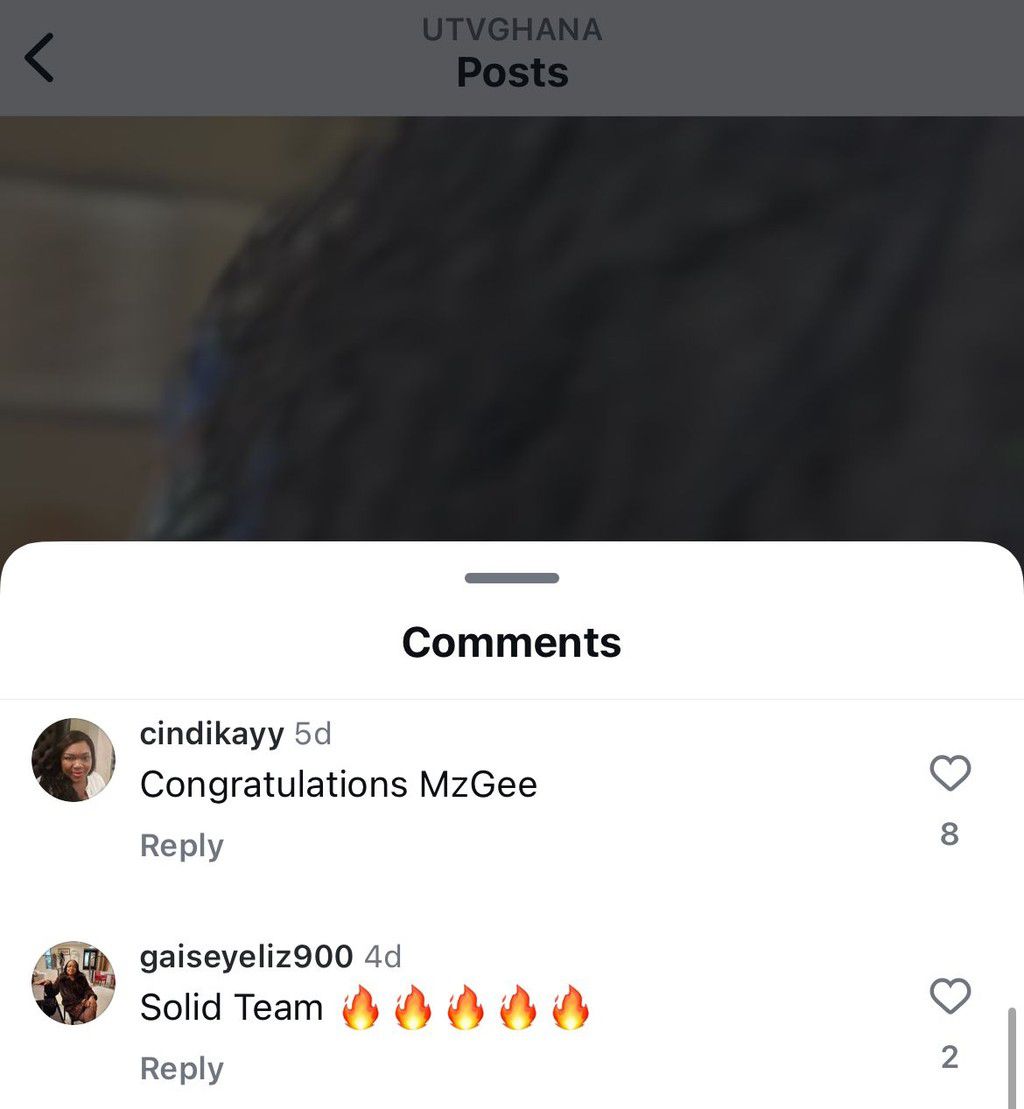Select the Congratulations MzGee comment text
Image resolution: width=1024 pixels, height=1109 pixels.
(x=339, y=784)
